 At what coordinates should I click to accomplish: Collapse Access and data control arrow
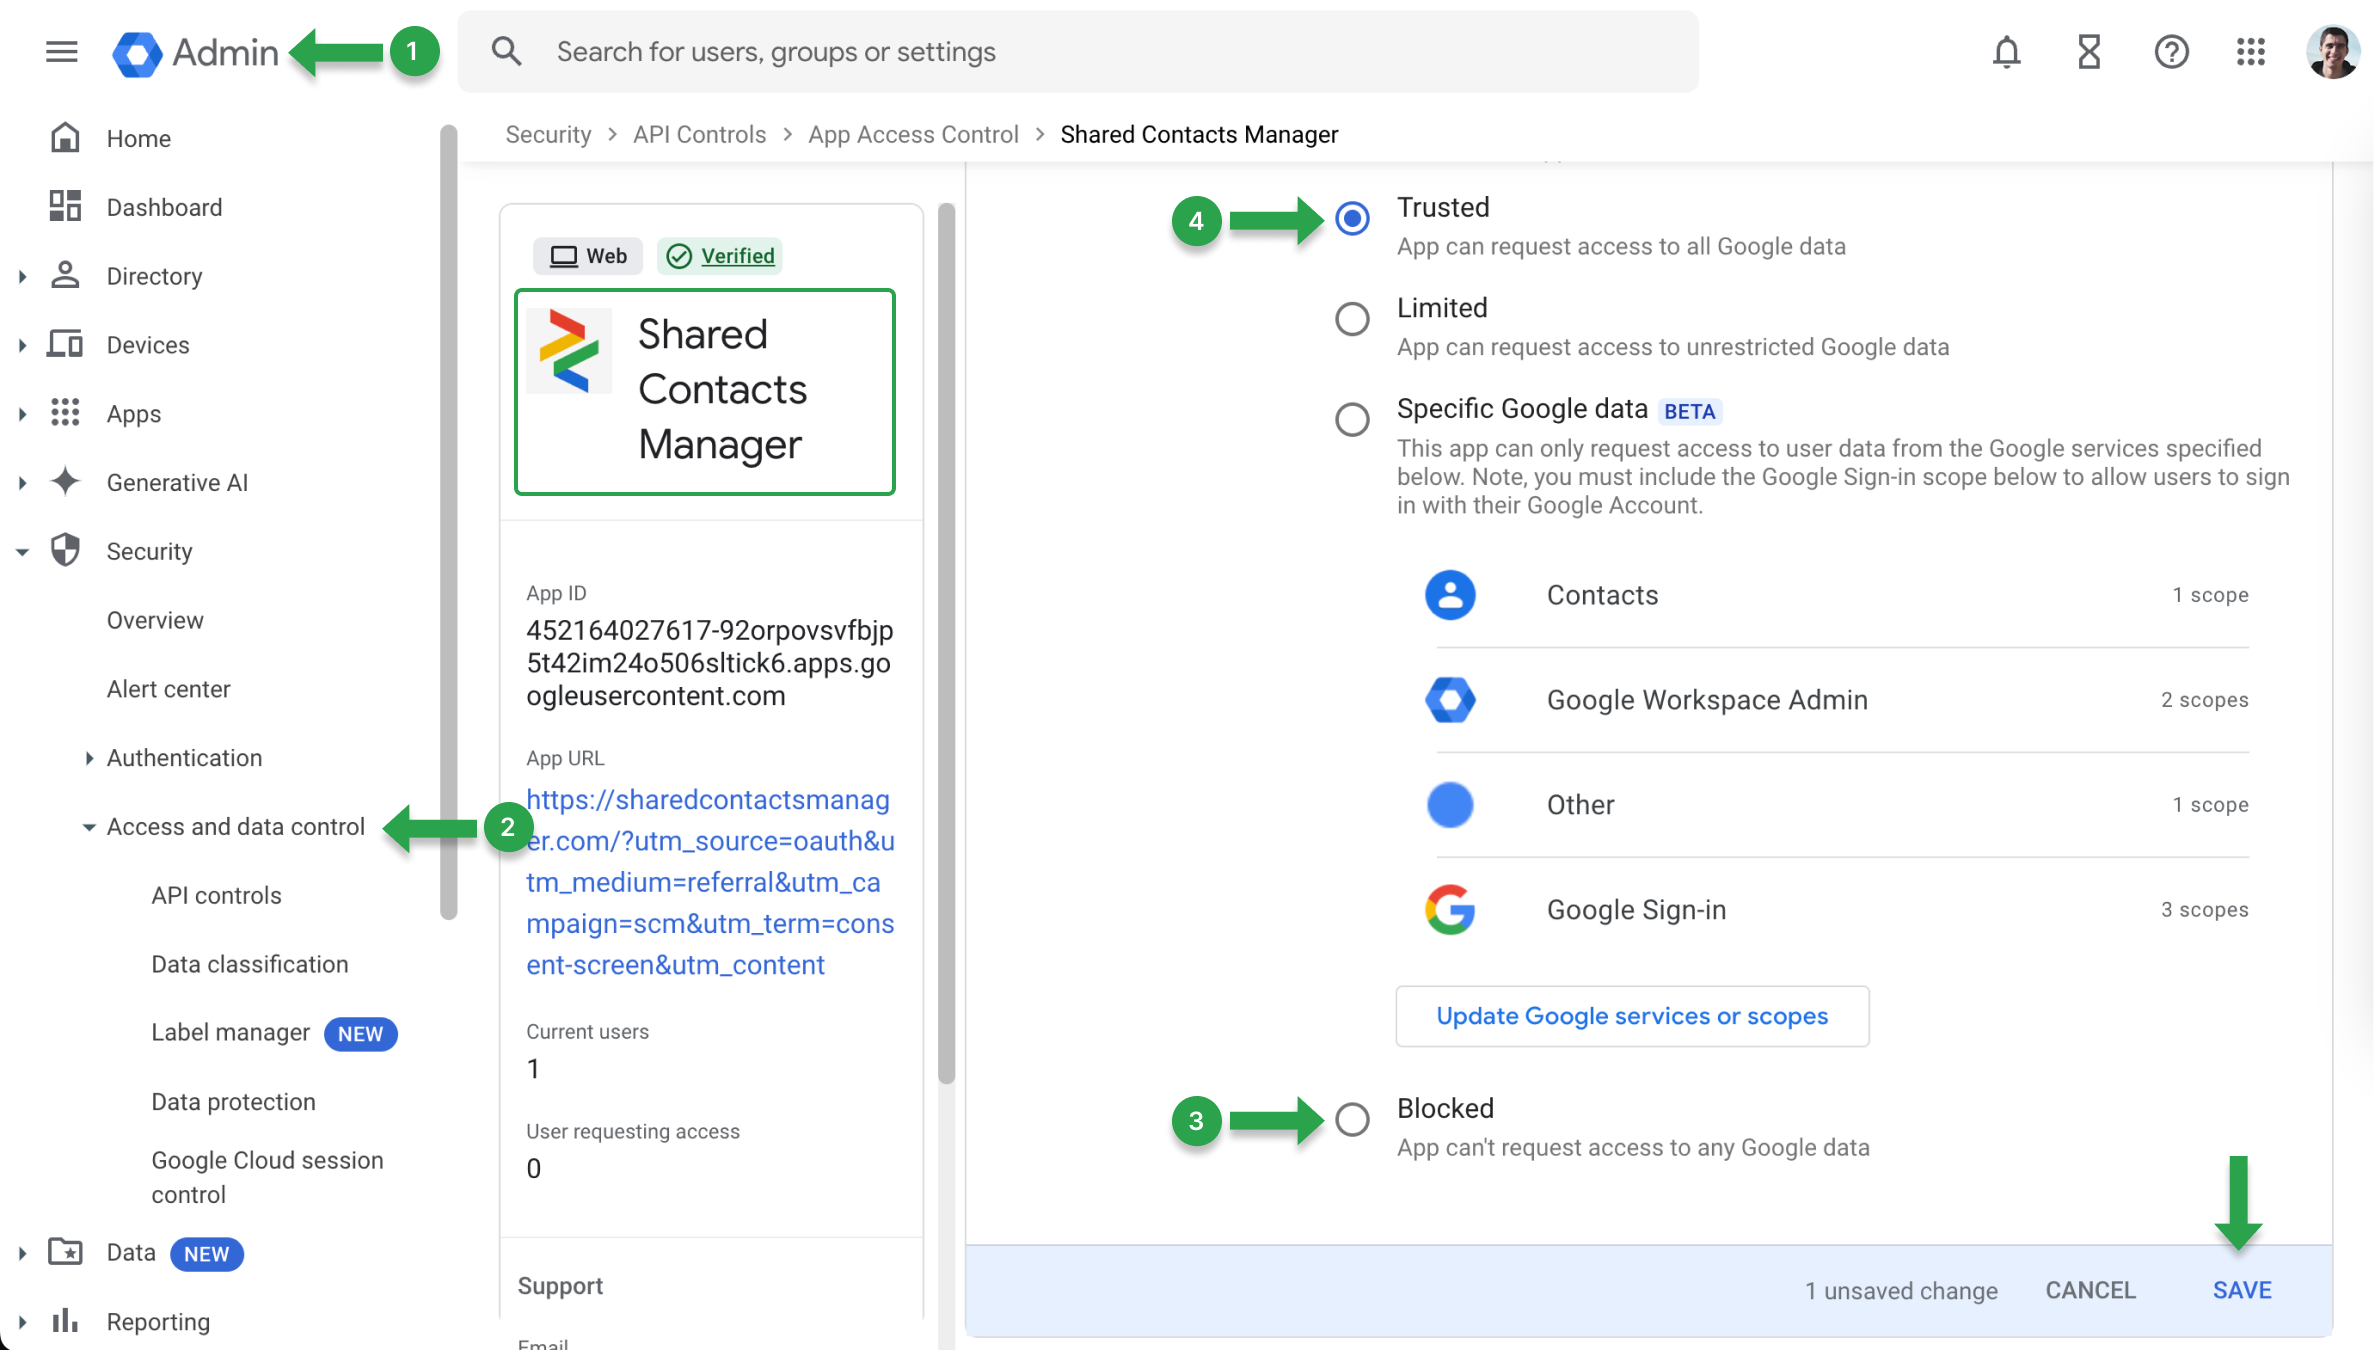coord(89,827)
